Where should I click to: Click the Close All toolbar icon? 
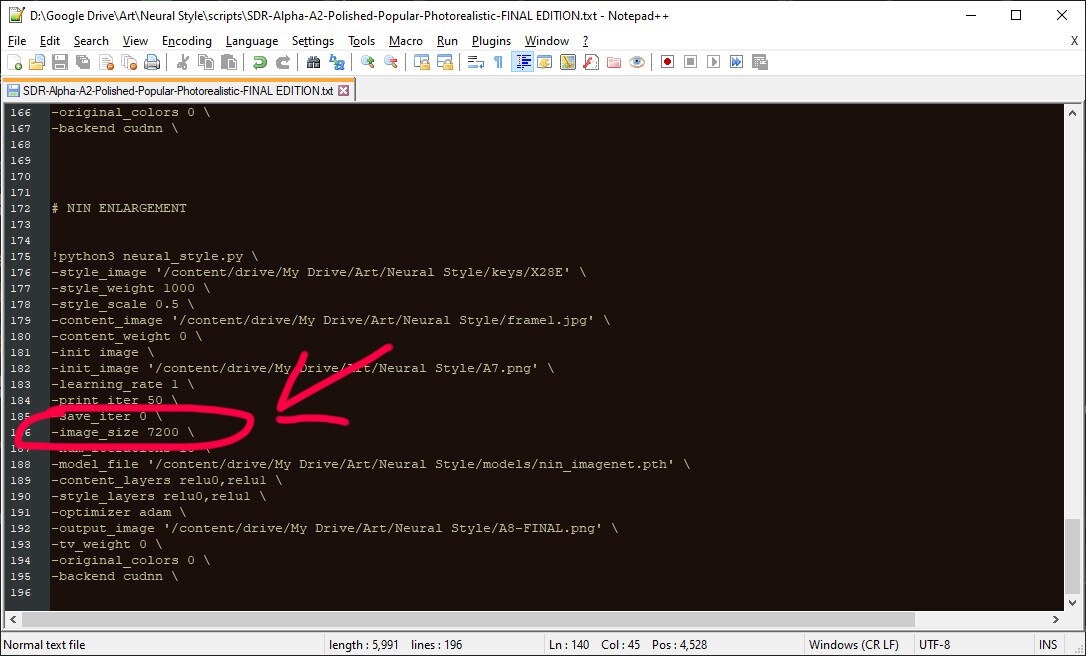click(x=129, y=62)
